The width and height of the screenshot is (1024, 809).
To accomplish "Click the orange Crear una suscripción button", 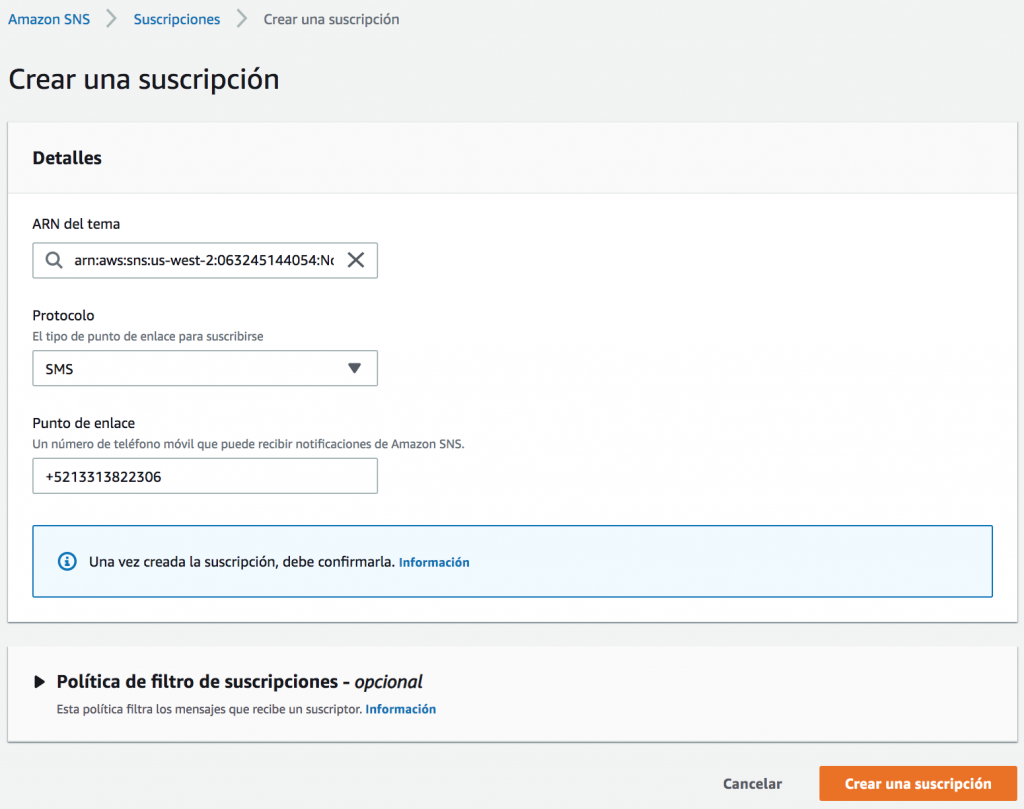I will pyautogui.click(x=917, y=784).
